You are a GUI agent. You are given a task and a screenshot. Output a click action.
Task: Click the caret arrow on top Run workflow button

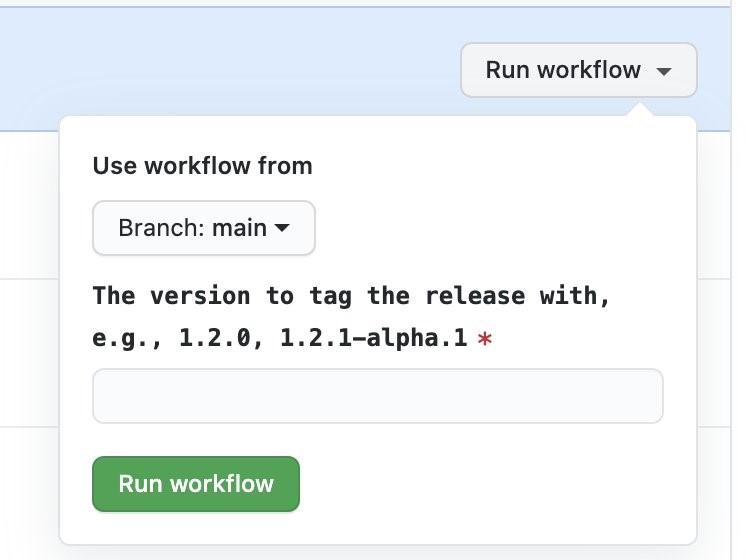[x=664, y=72]
